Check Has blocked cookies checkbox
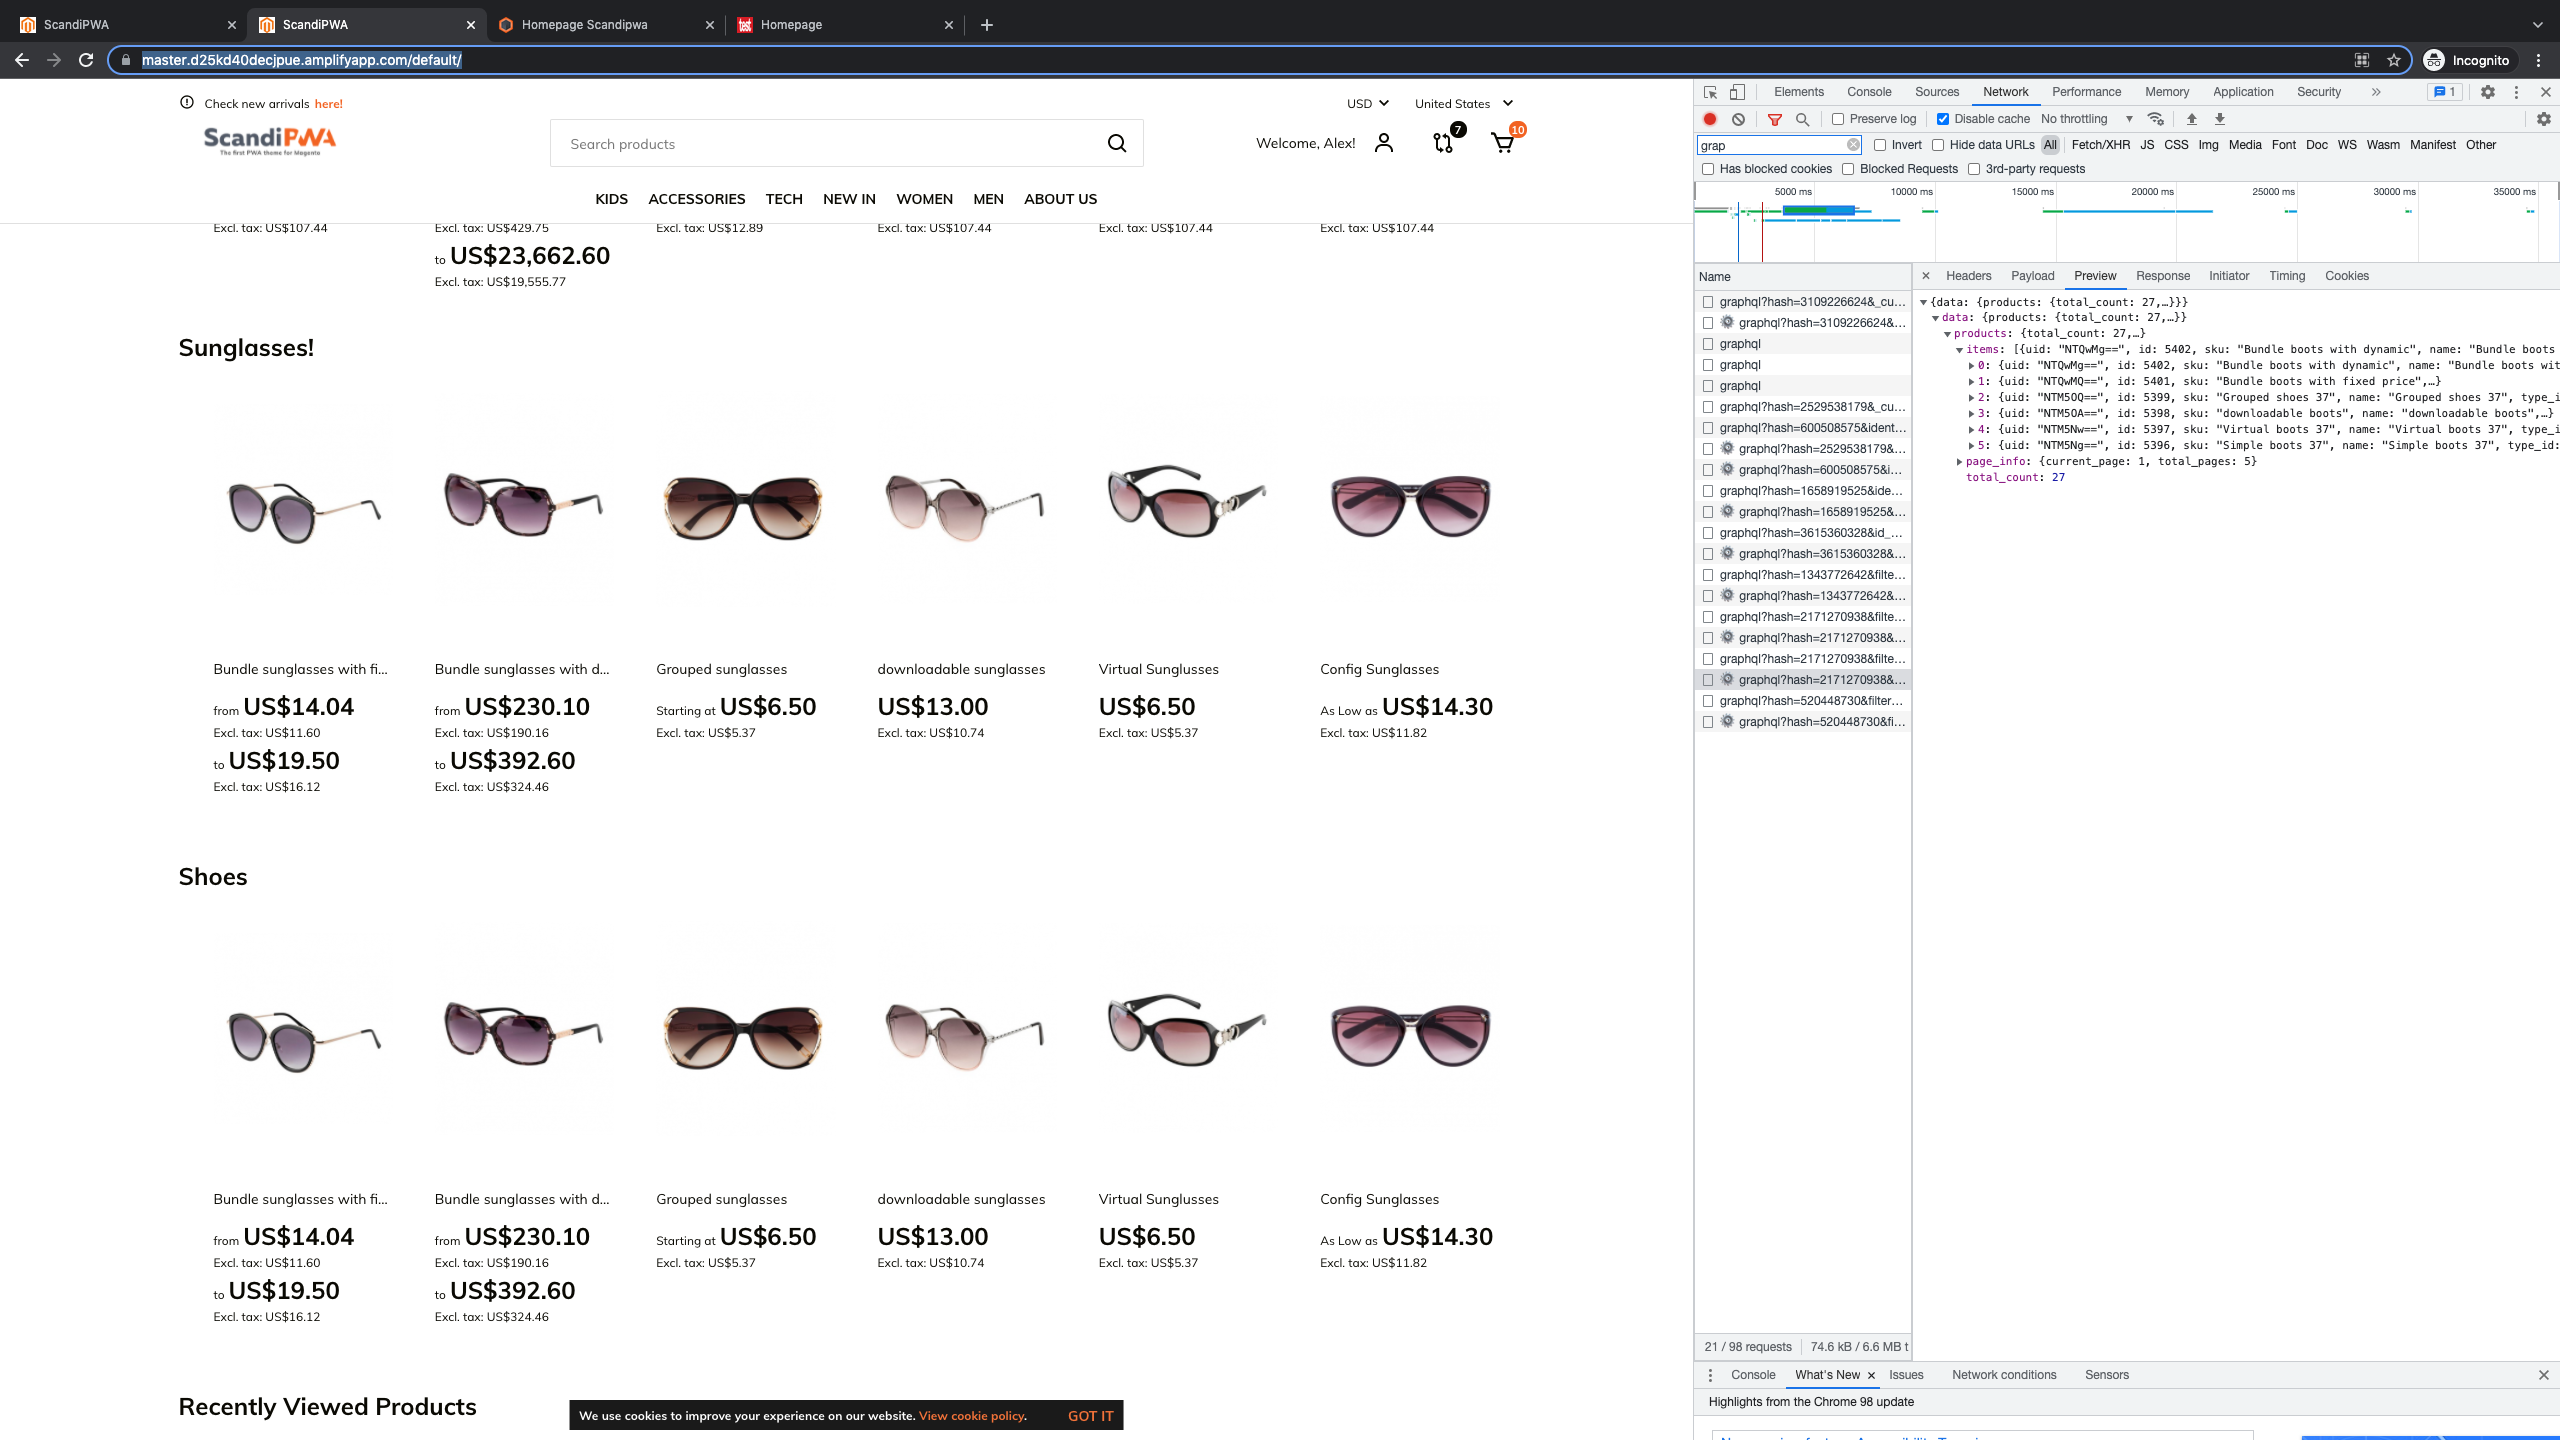Screen dimensions: 2560x1440 point(1708,169)
